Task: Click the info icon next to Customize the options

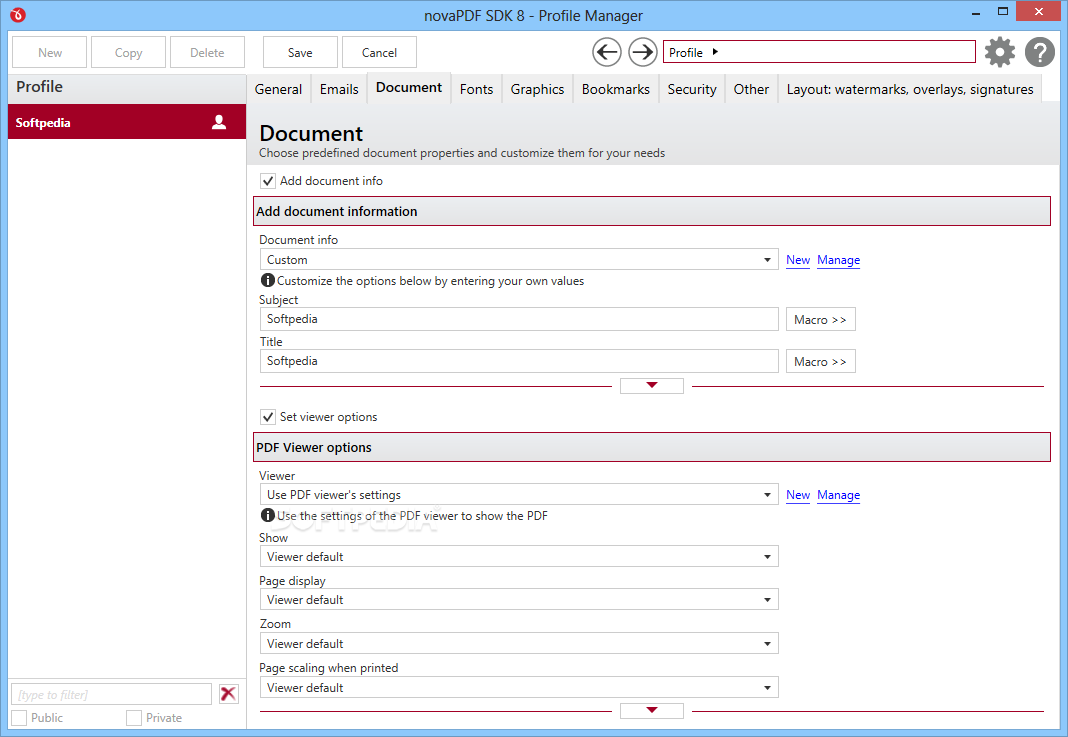Action: pyautogui.click(x=268, y=281)
